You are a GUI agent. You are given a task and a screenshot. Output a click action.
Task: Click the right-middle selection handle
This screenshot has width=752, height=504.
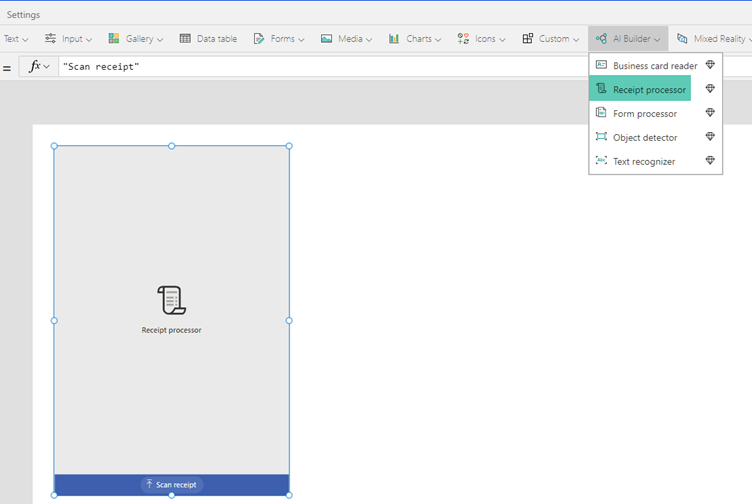[x=289, y=320]
